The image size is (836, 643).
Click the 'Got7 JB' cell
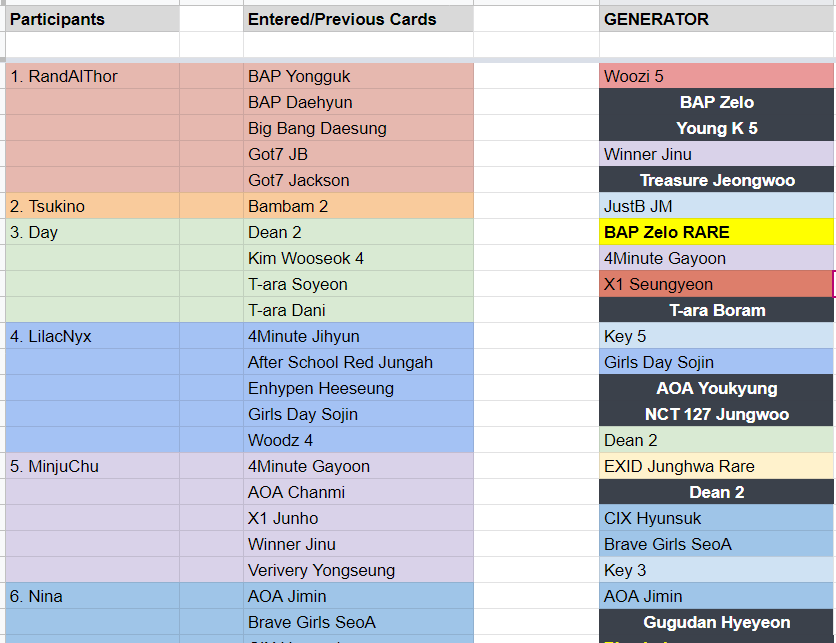358,154
